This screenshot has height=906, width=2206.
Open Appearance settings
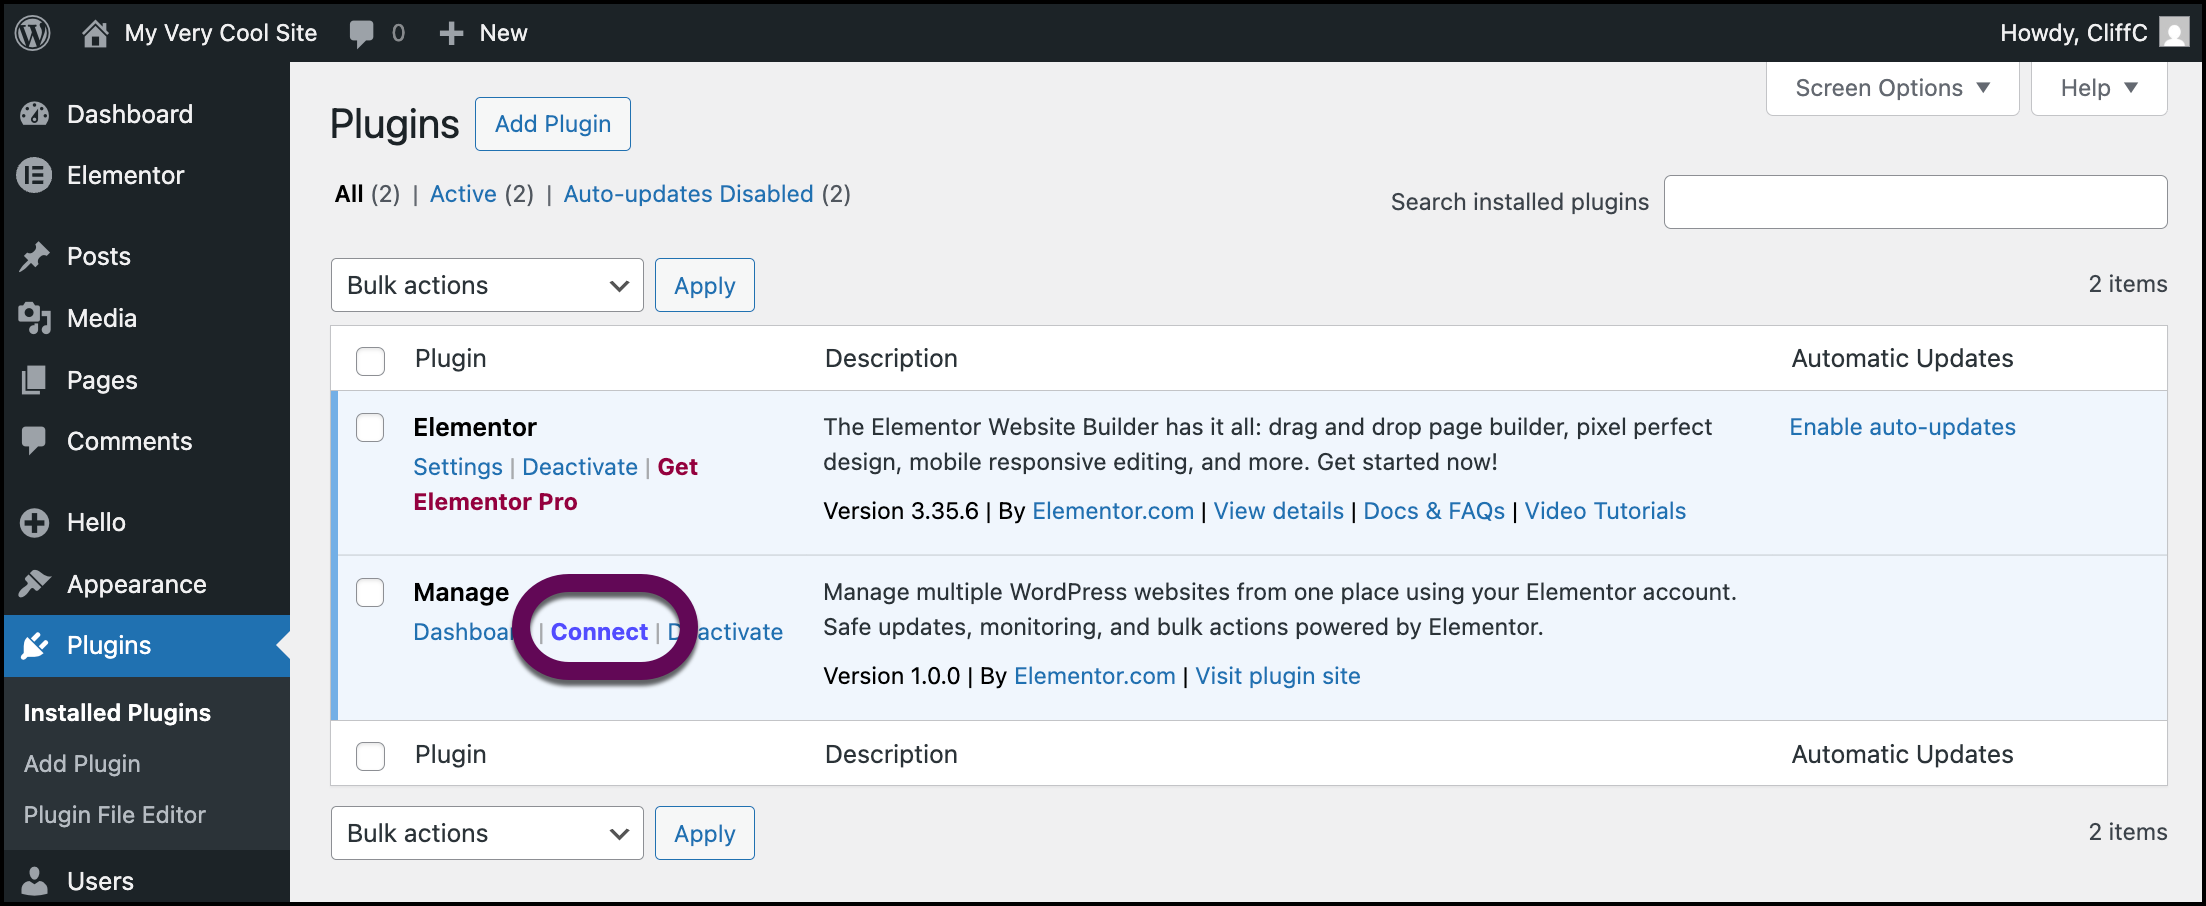click(x=136, y=584)
